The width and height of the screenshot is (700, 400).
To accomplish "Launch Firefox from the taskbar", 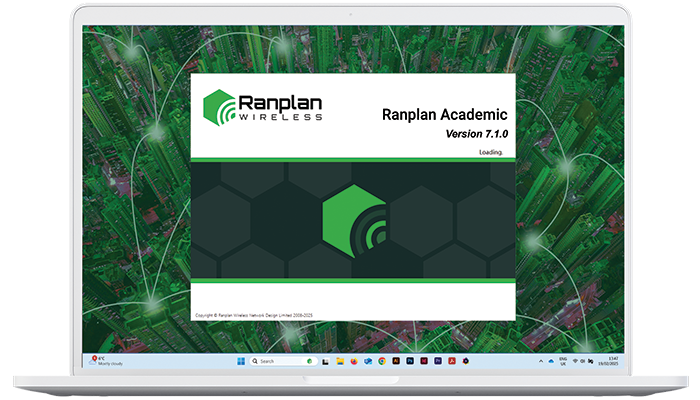I will (354, 361).
